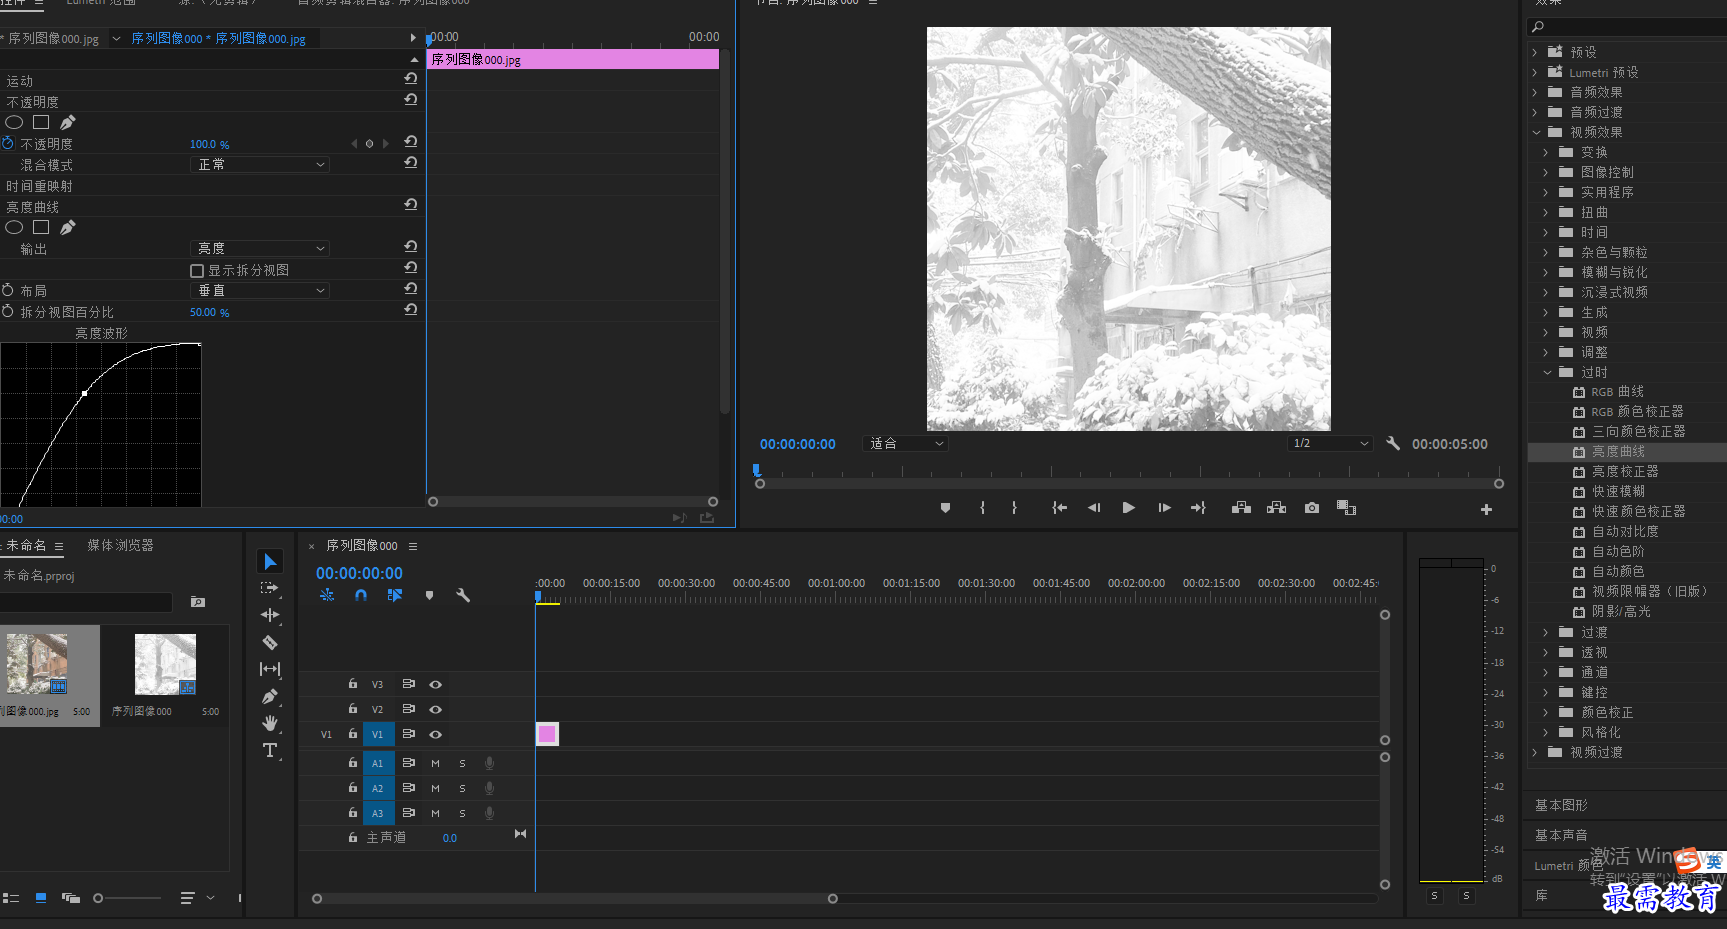Mute audio track A1
Image resolution: width=1727 pixels, height=929 pixels.
coord(435,763)
